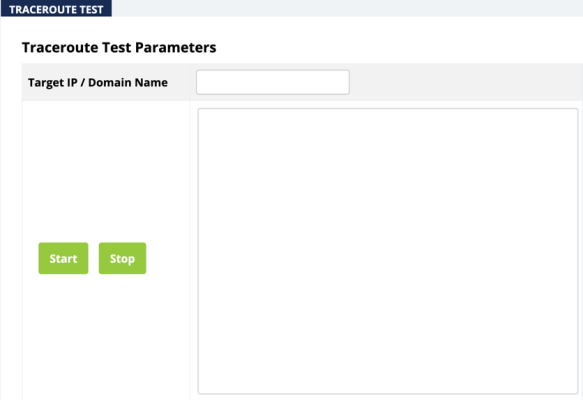Cancel the traceroute by clicking Stop

point(122,258)
